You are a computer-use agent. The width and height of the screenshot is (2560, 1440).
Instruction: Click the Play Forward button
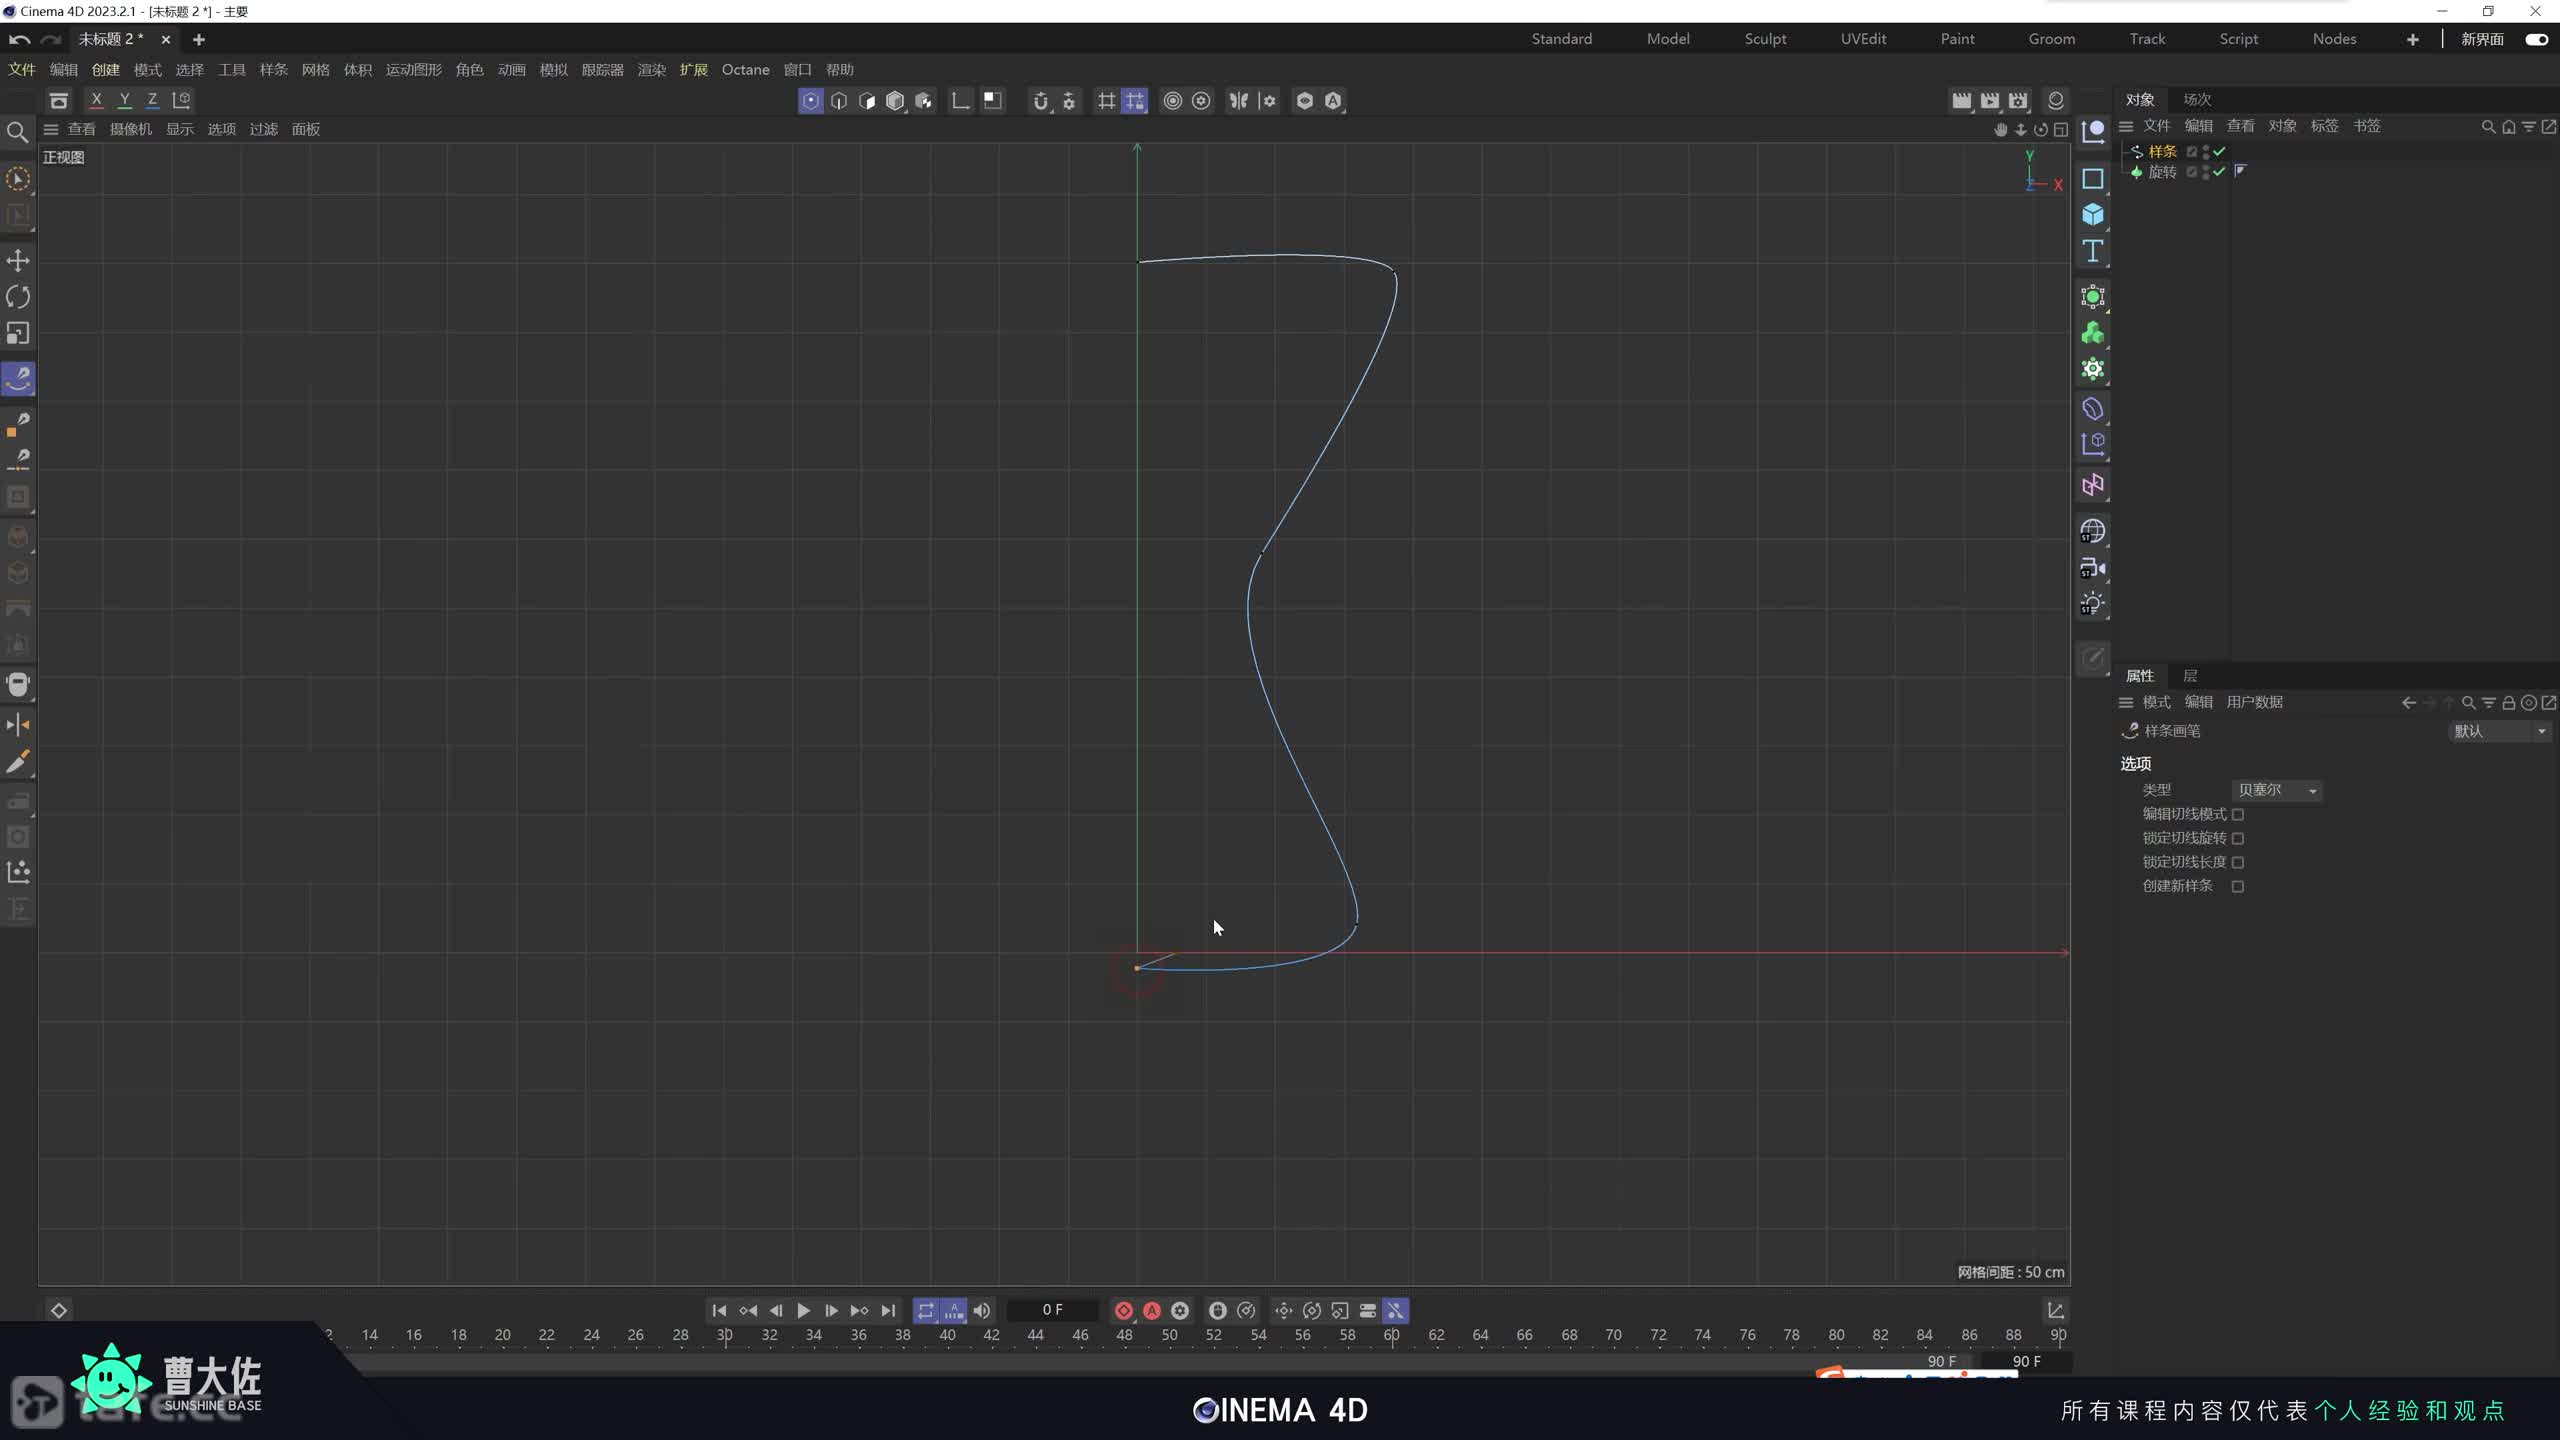pos(803,1310)
